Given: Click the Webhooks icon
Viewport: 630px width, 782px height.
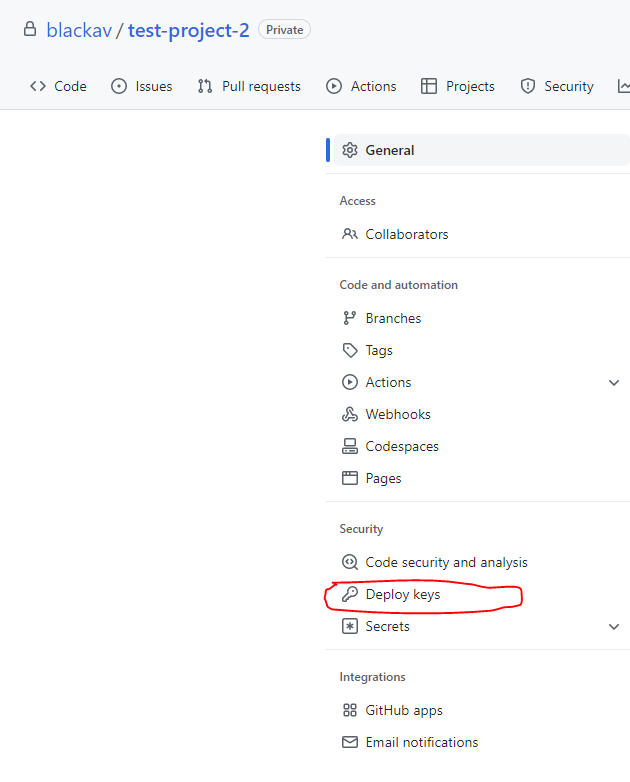Looking at the screenshot, I should (350, 414).
